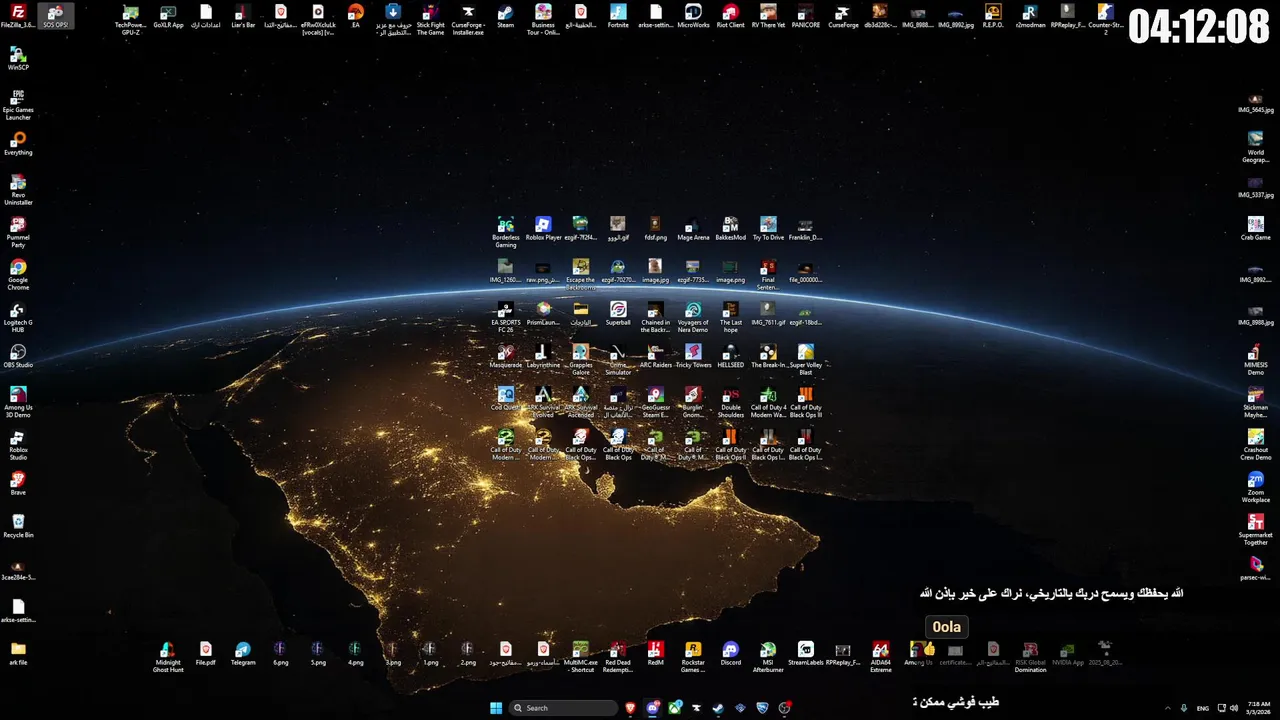Select the 'ark file' folder icon

(x=18, y=654)
